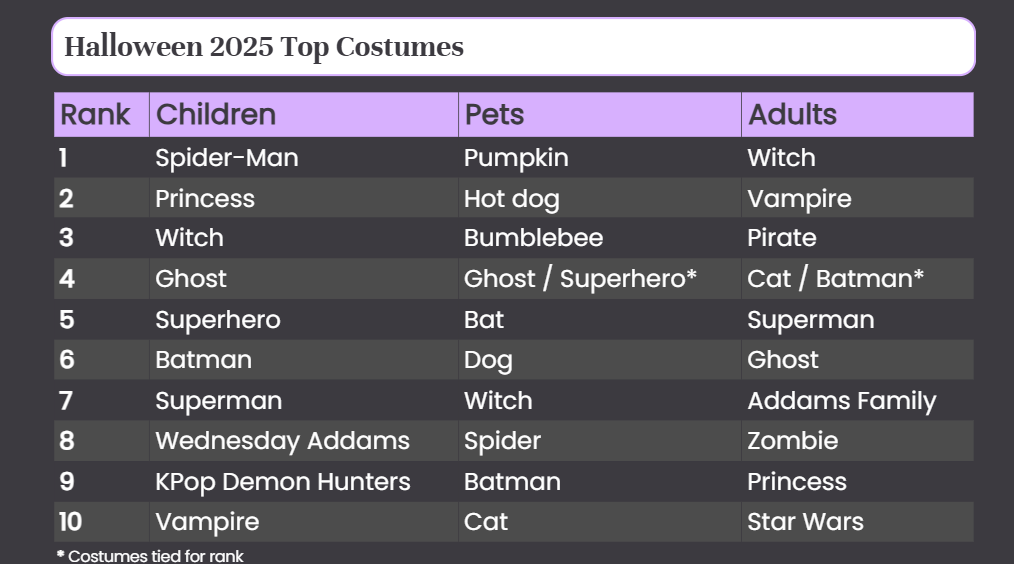Select the Rank column header
Image resolution: width=1014 pixels, height=564 pixels.
[x=102, y=114]
